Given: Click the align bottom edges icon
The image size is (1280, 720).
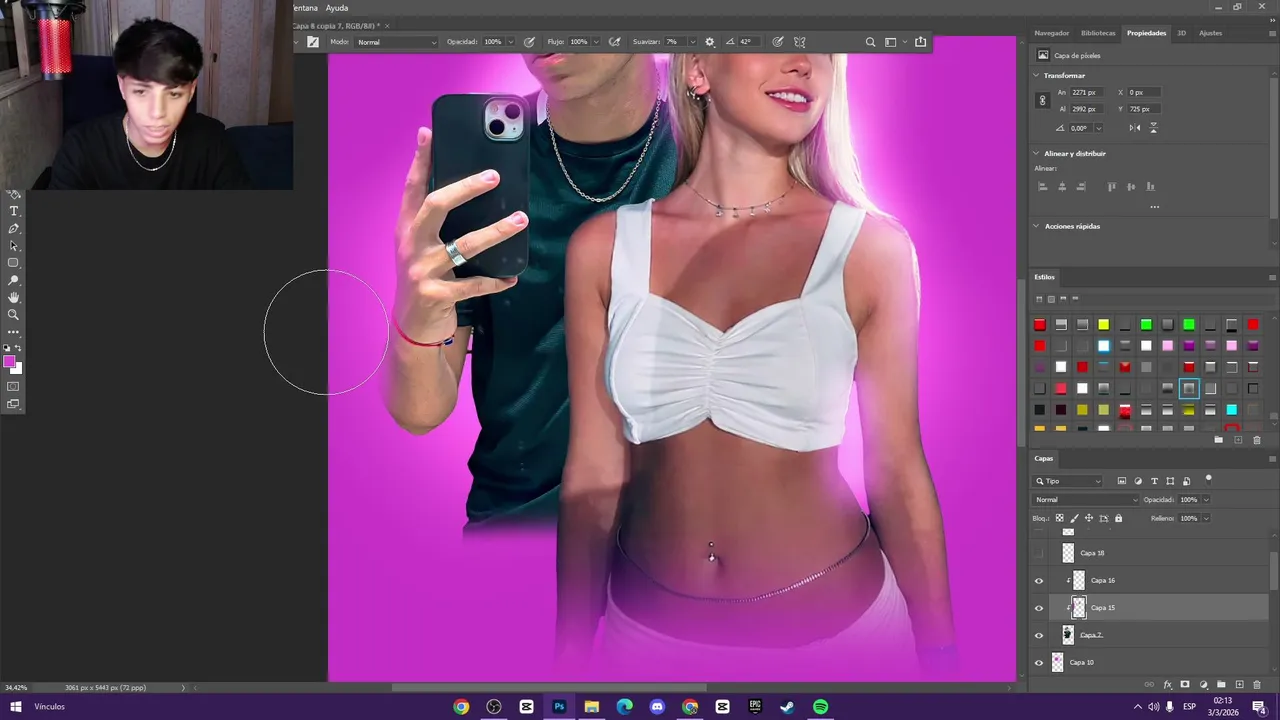Looking at the screenshot, I should point(1150,186).
